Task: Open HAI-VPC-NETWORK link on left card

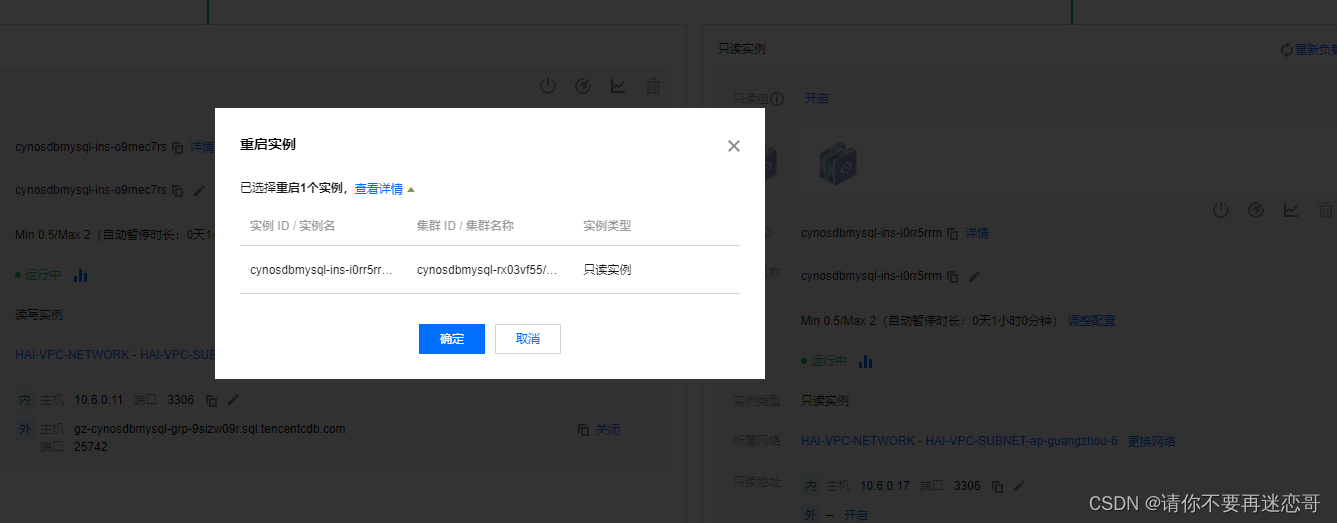Action: pos(73,355)
